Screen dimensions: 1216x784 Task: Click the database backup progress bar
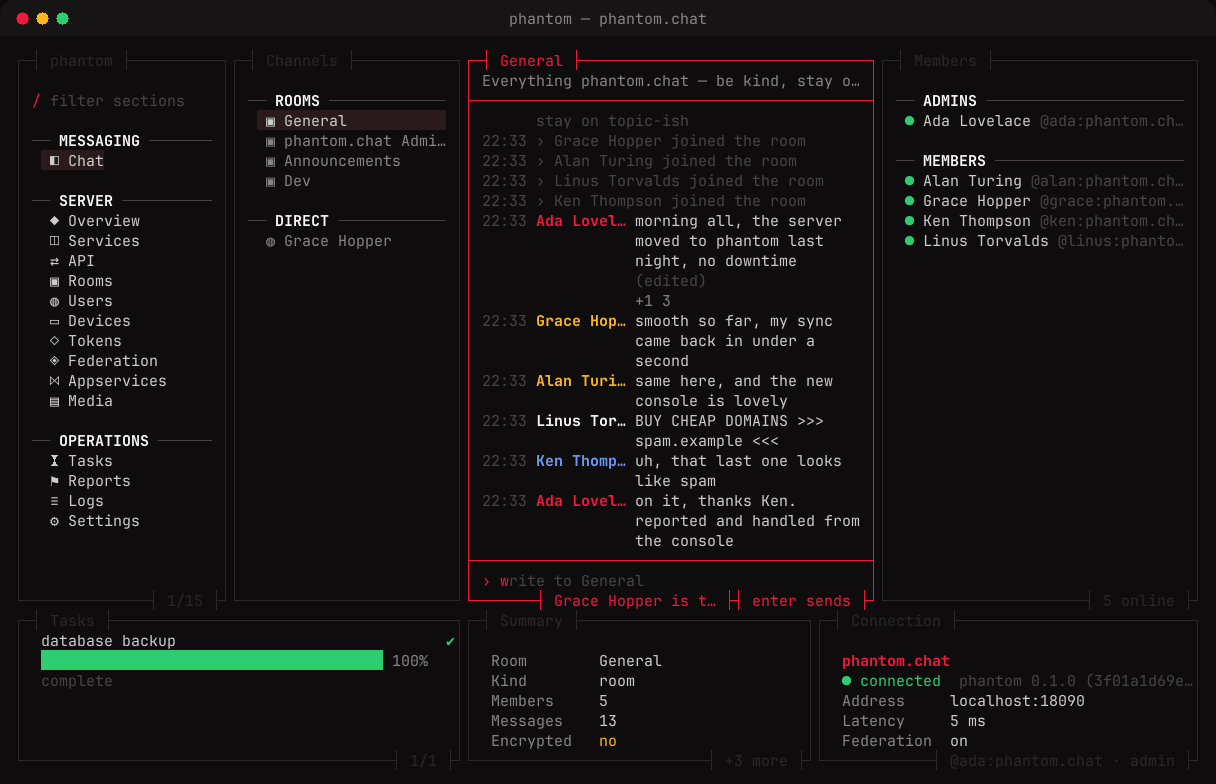point(212,661)
